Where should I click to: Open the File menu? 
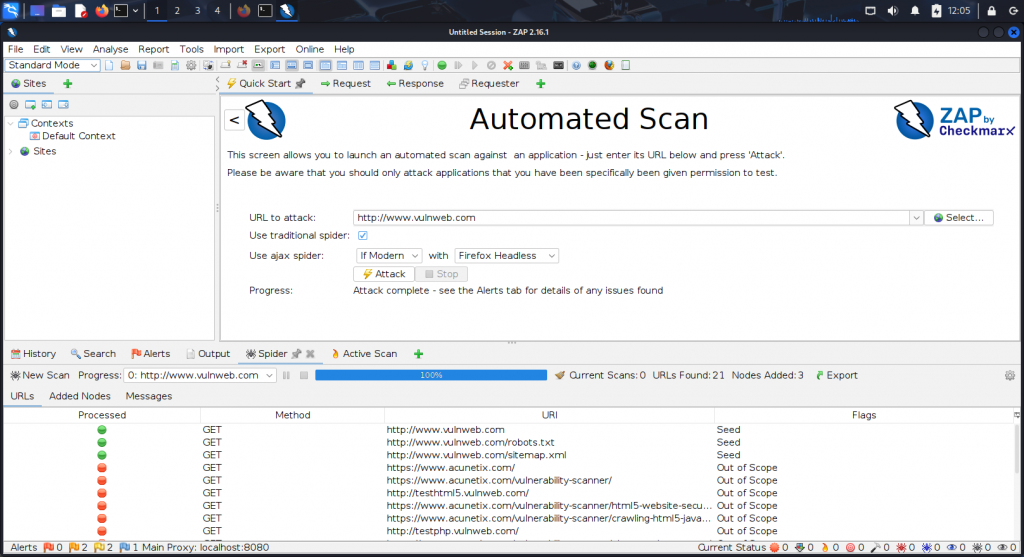[16, 49]
